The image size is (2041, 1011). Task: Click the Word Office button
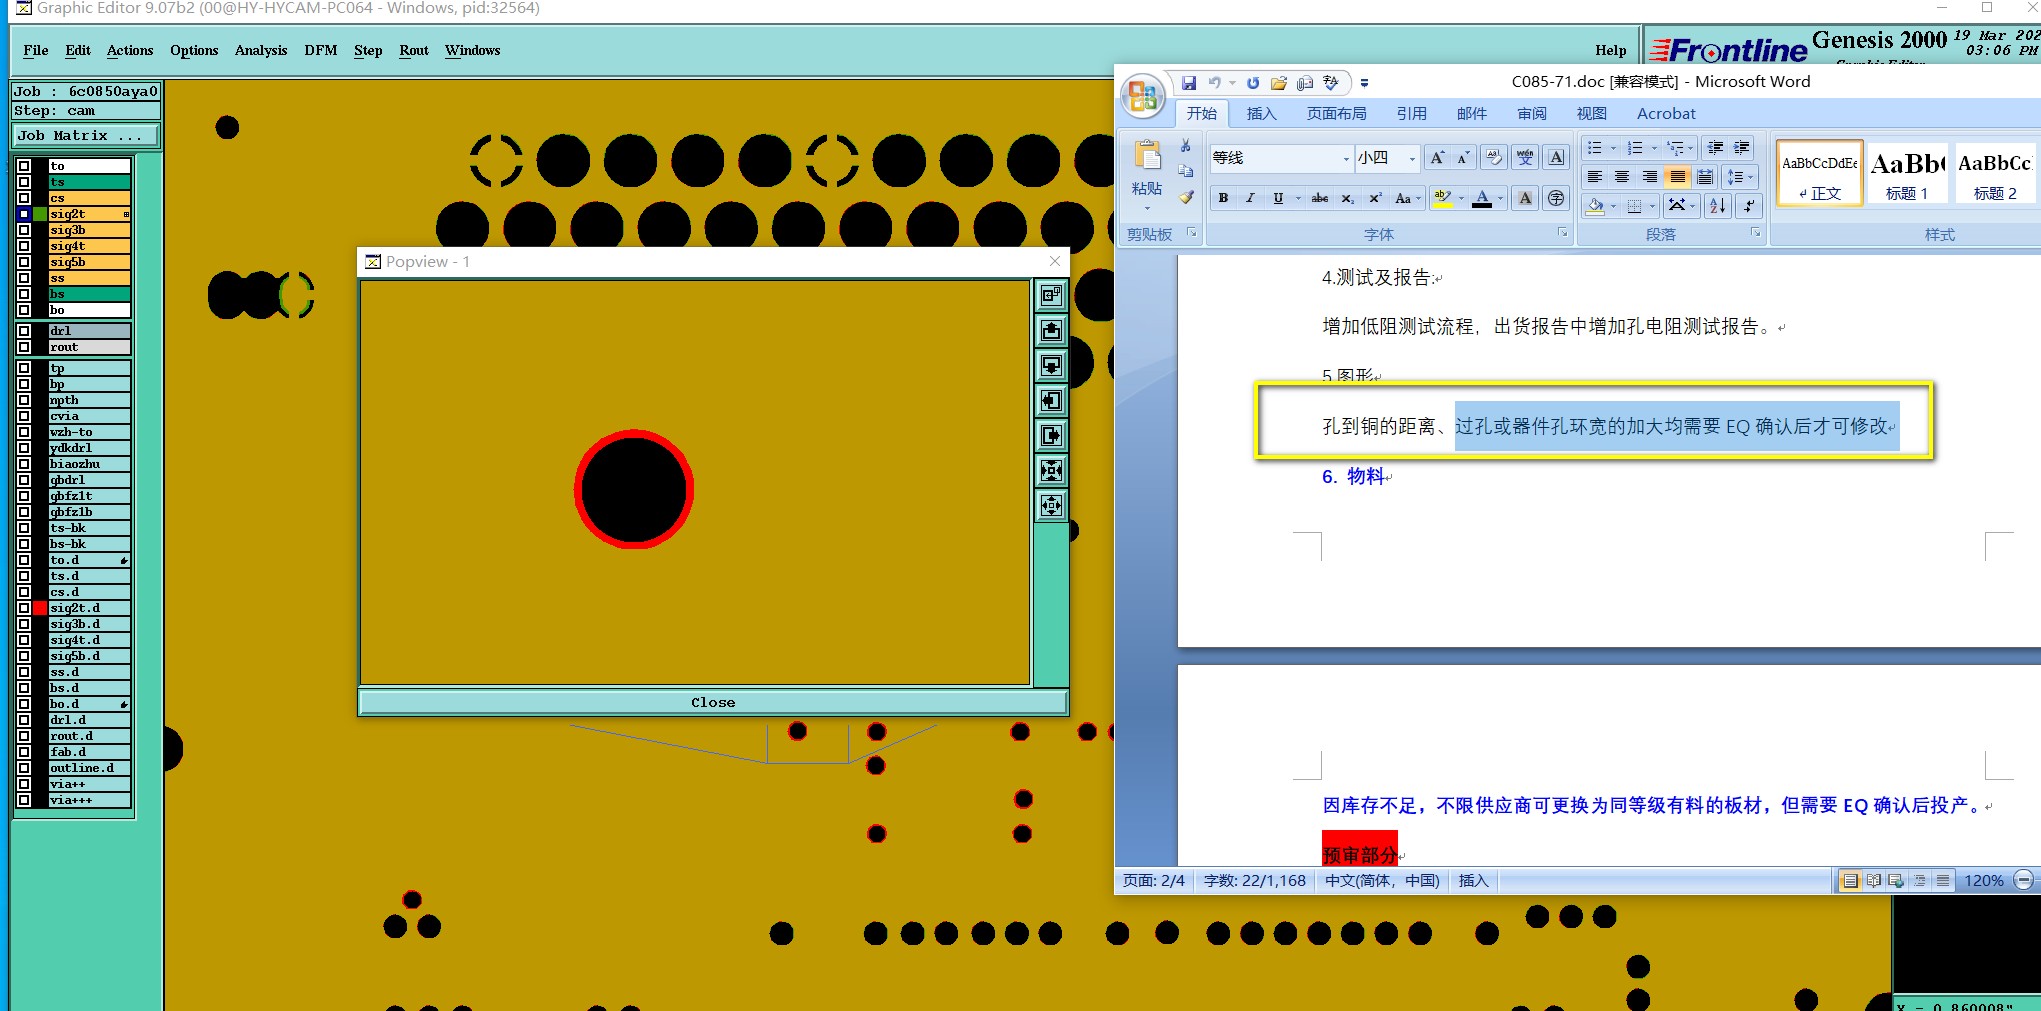[1142, 96]
